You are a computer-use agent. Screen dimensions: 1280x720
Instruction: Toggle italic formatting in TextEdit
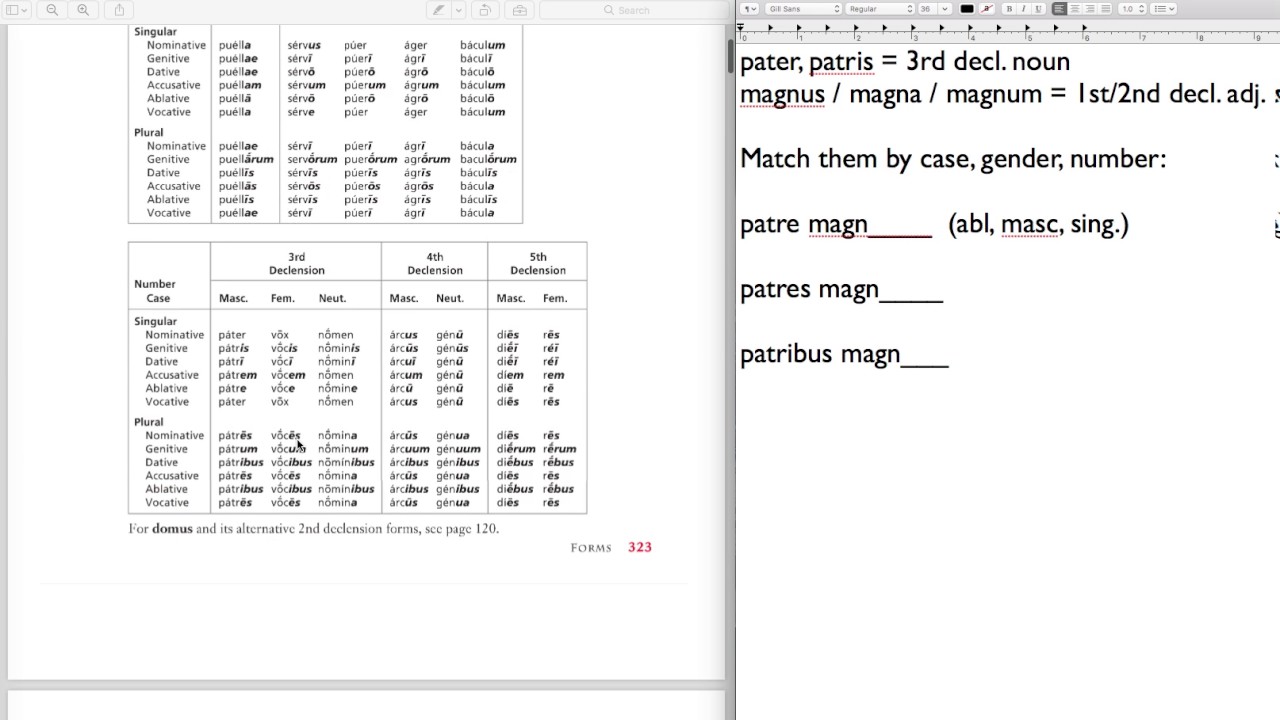1023,9
